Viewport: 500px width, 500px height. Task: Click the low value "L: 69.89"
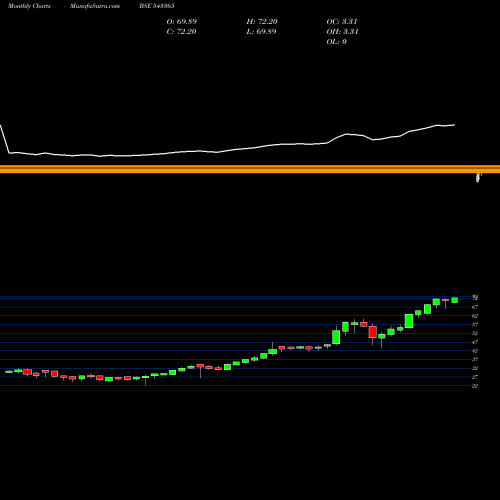pos(261,32)
